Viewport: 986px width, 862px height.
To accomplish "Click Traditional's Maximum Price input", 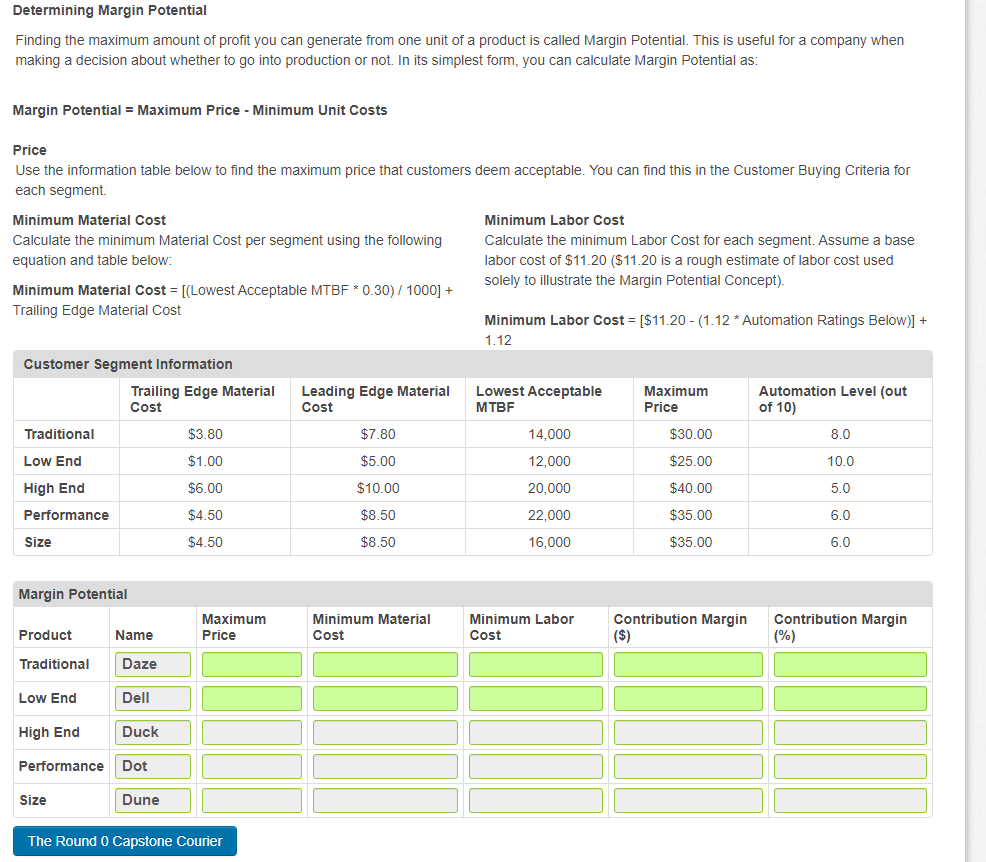I will (x=250, y=663).
